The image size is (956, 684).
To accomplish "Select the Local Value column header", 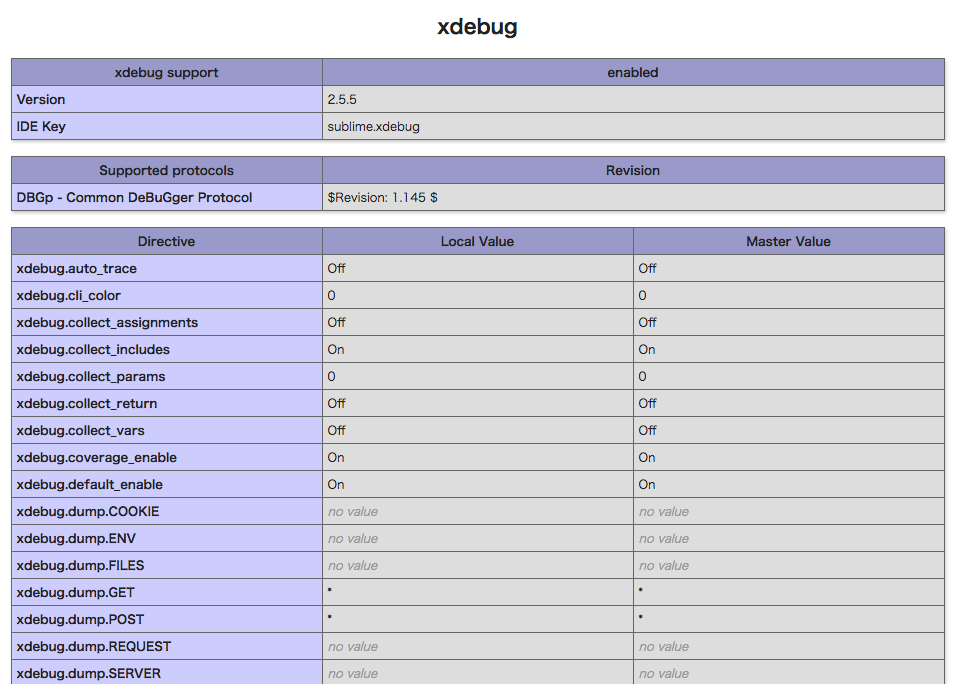I will coord(477,241).
